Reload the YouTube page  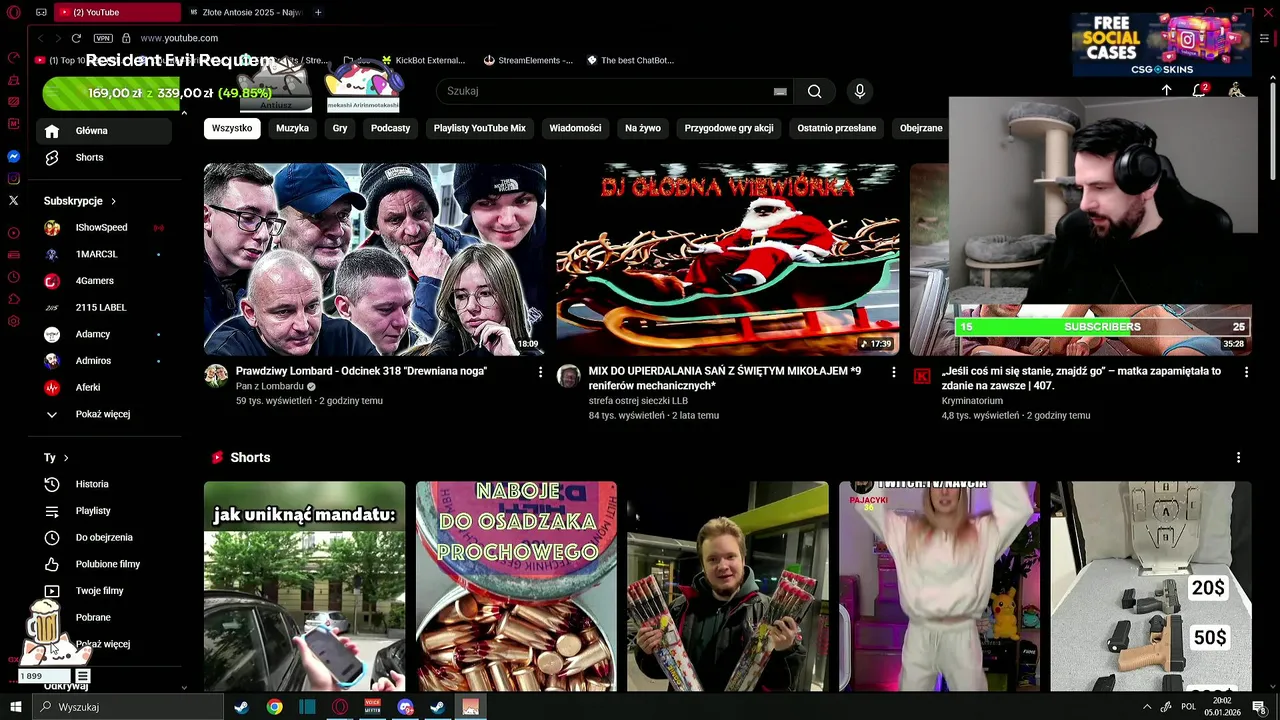click(76, 38)
